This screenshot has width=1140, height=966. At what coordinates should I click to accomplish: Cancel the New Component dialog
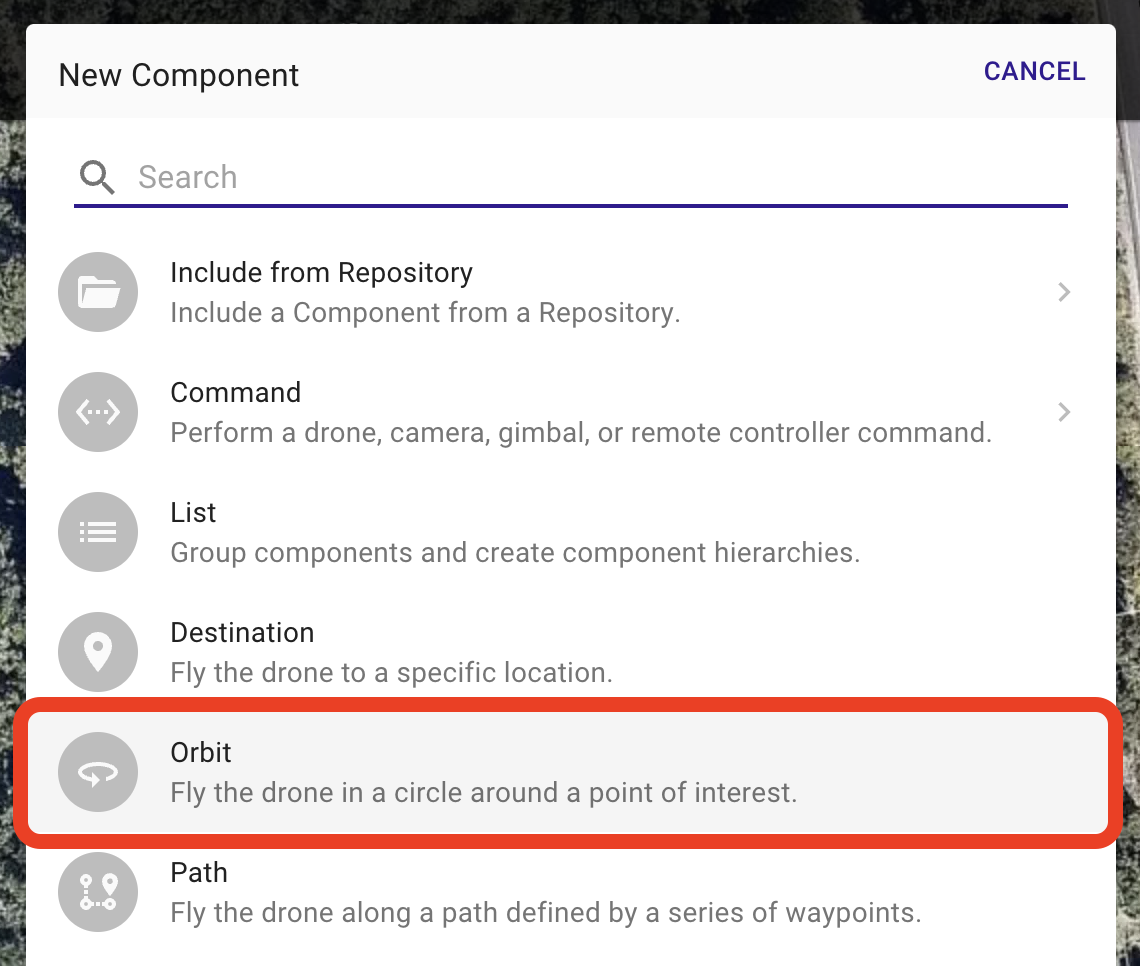click(x=1034, y=71)
